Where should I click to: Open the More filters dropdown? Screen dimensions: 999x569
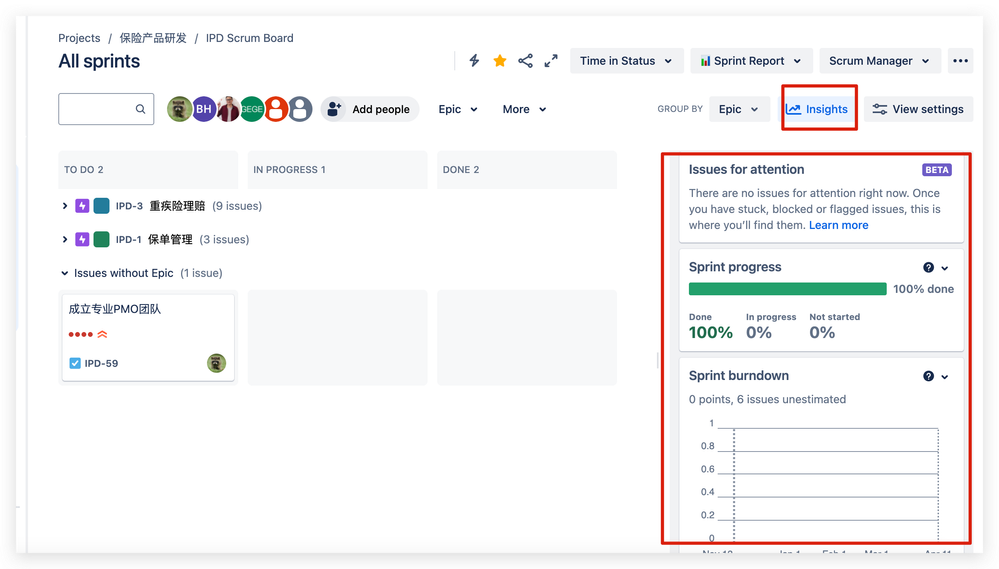click(524, 109)
